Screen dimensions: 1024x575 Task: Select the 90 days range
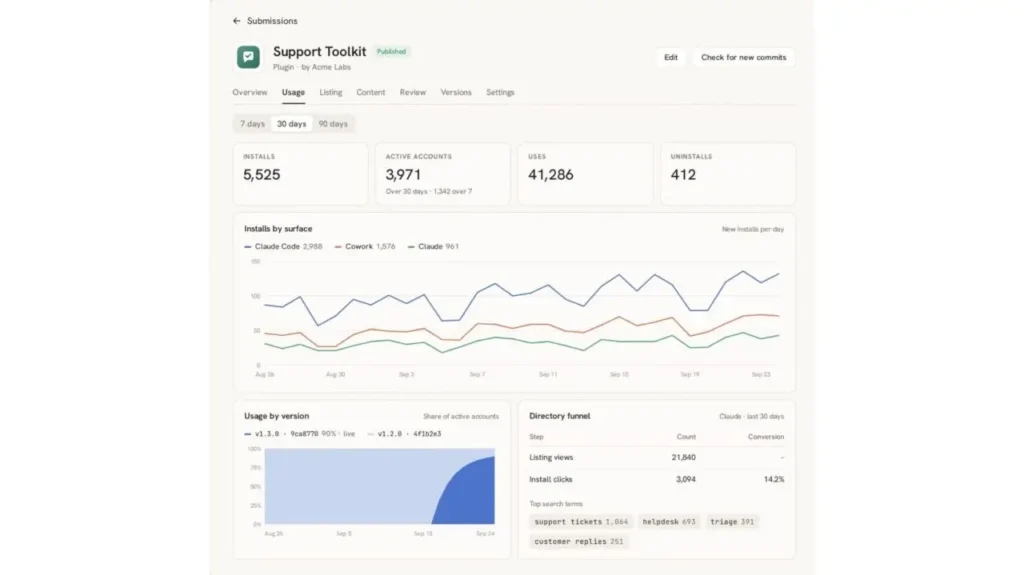pos(333,123)
